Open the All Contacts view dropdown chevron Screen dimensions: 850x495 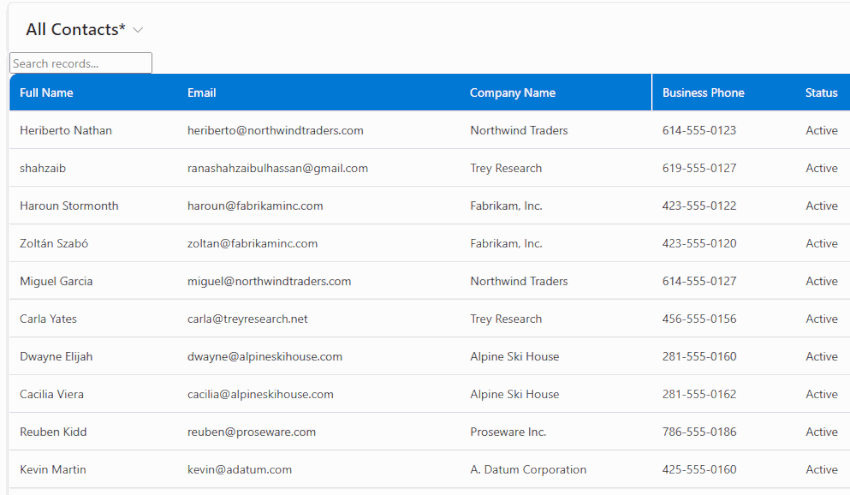click(x=138, y=30)
